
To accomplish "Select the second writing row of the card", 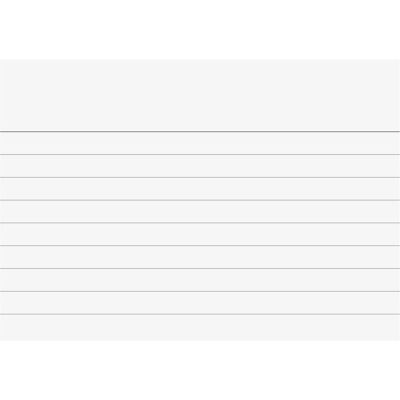I will pos(200,166).
